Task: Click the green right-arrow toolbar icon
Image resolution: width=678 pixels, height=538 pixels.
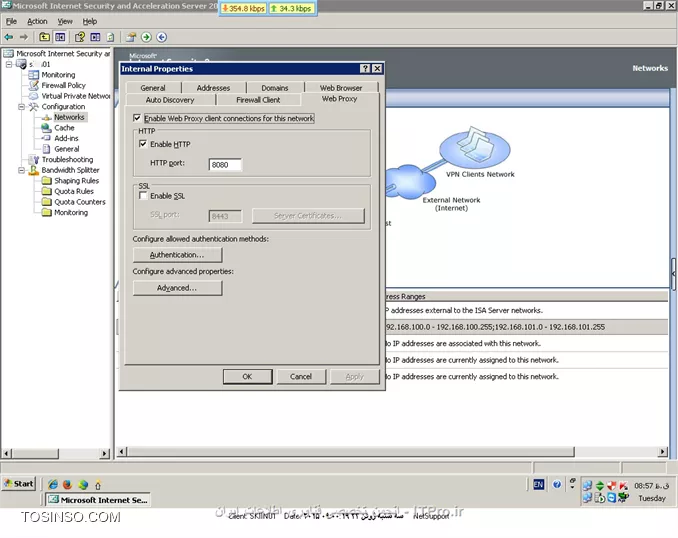Action: (x=146, y=37)
